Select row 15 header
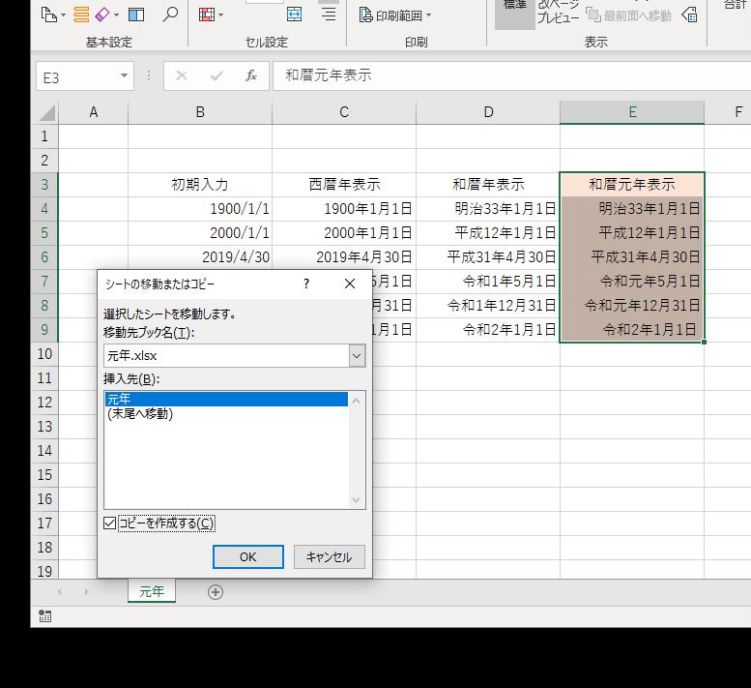 click(45, 475)
